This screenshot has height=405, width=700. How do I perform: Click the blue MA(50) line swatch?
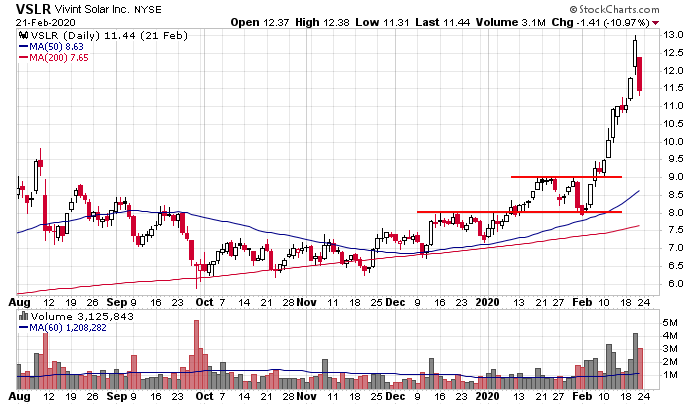(x=23, y=46)
